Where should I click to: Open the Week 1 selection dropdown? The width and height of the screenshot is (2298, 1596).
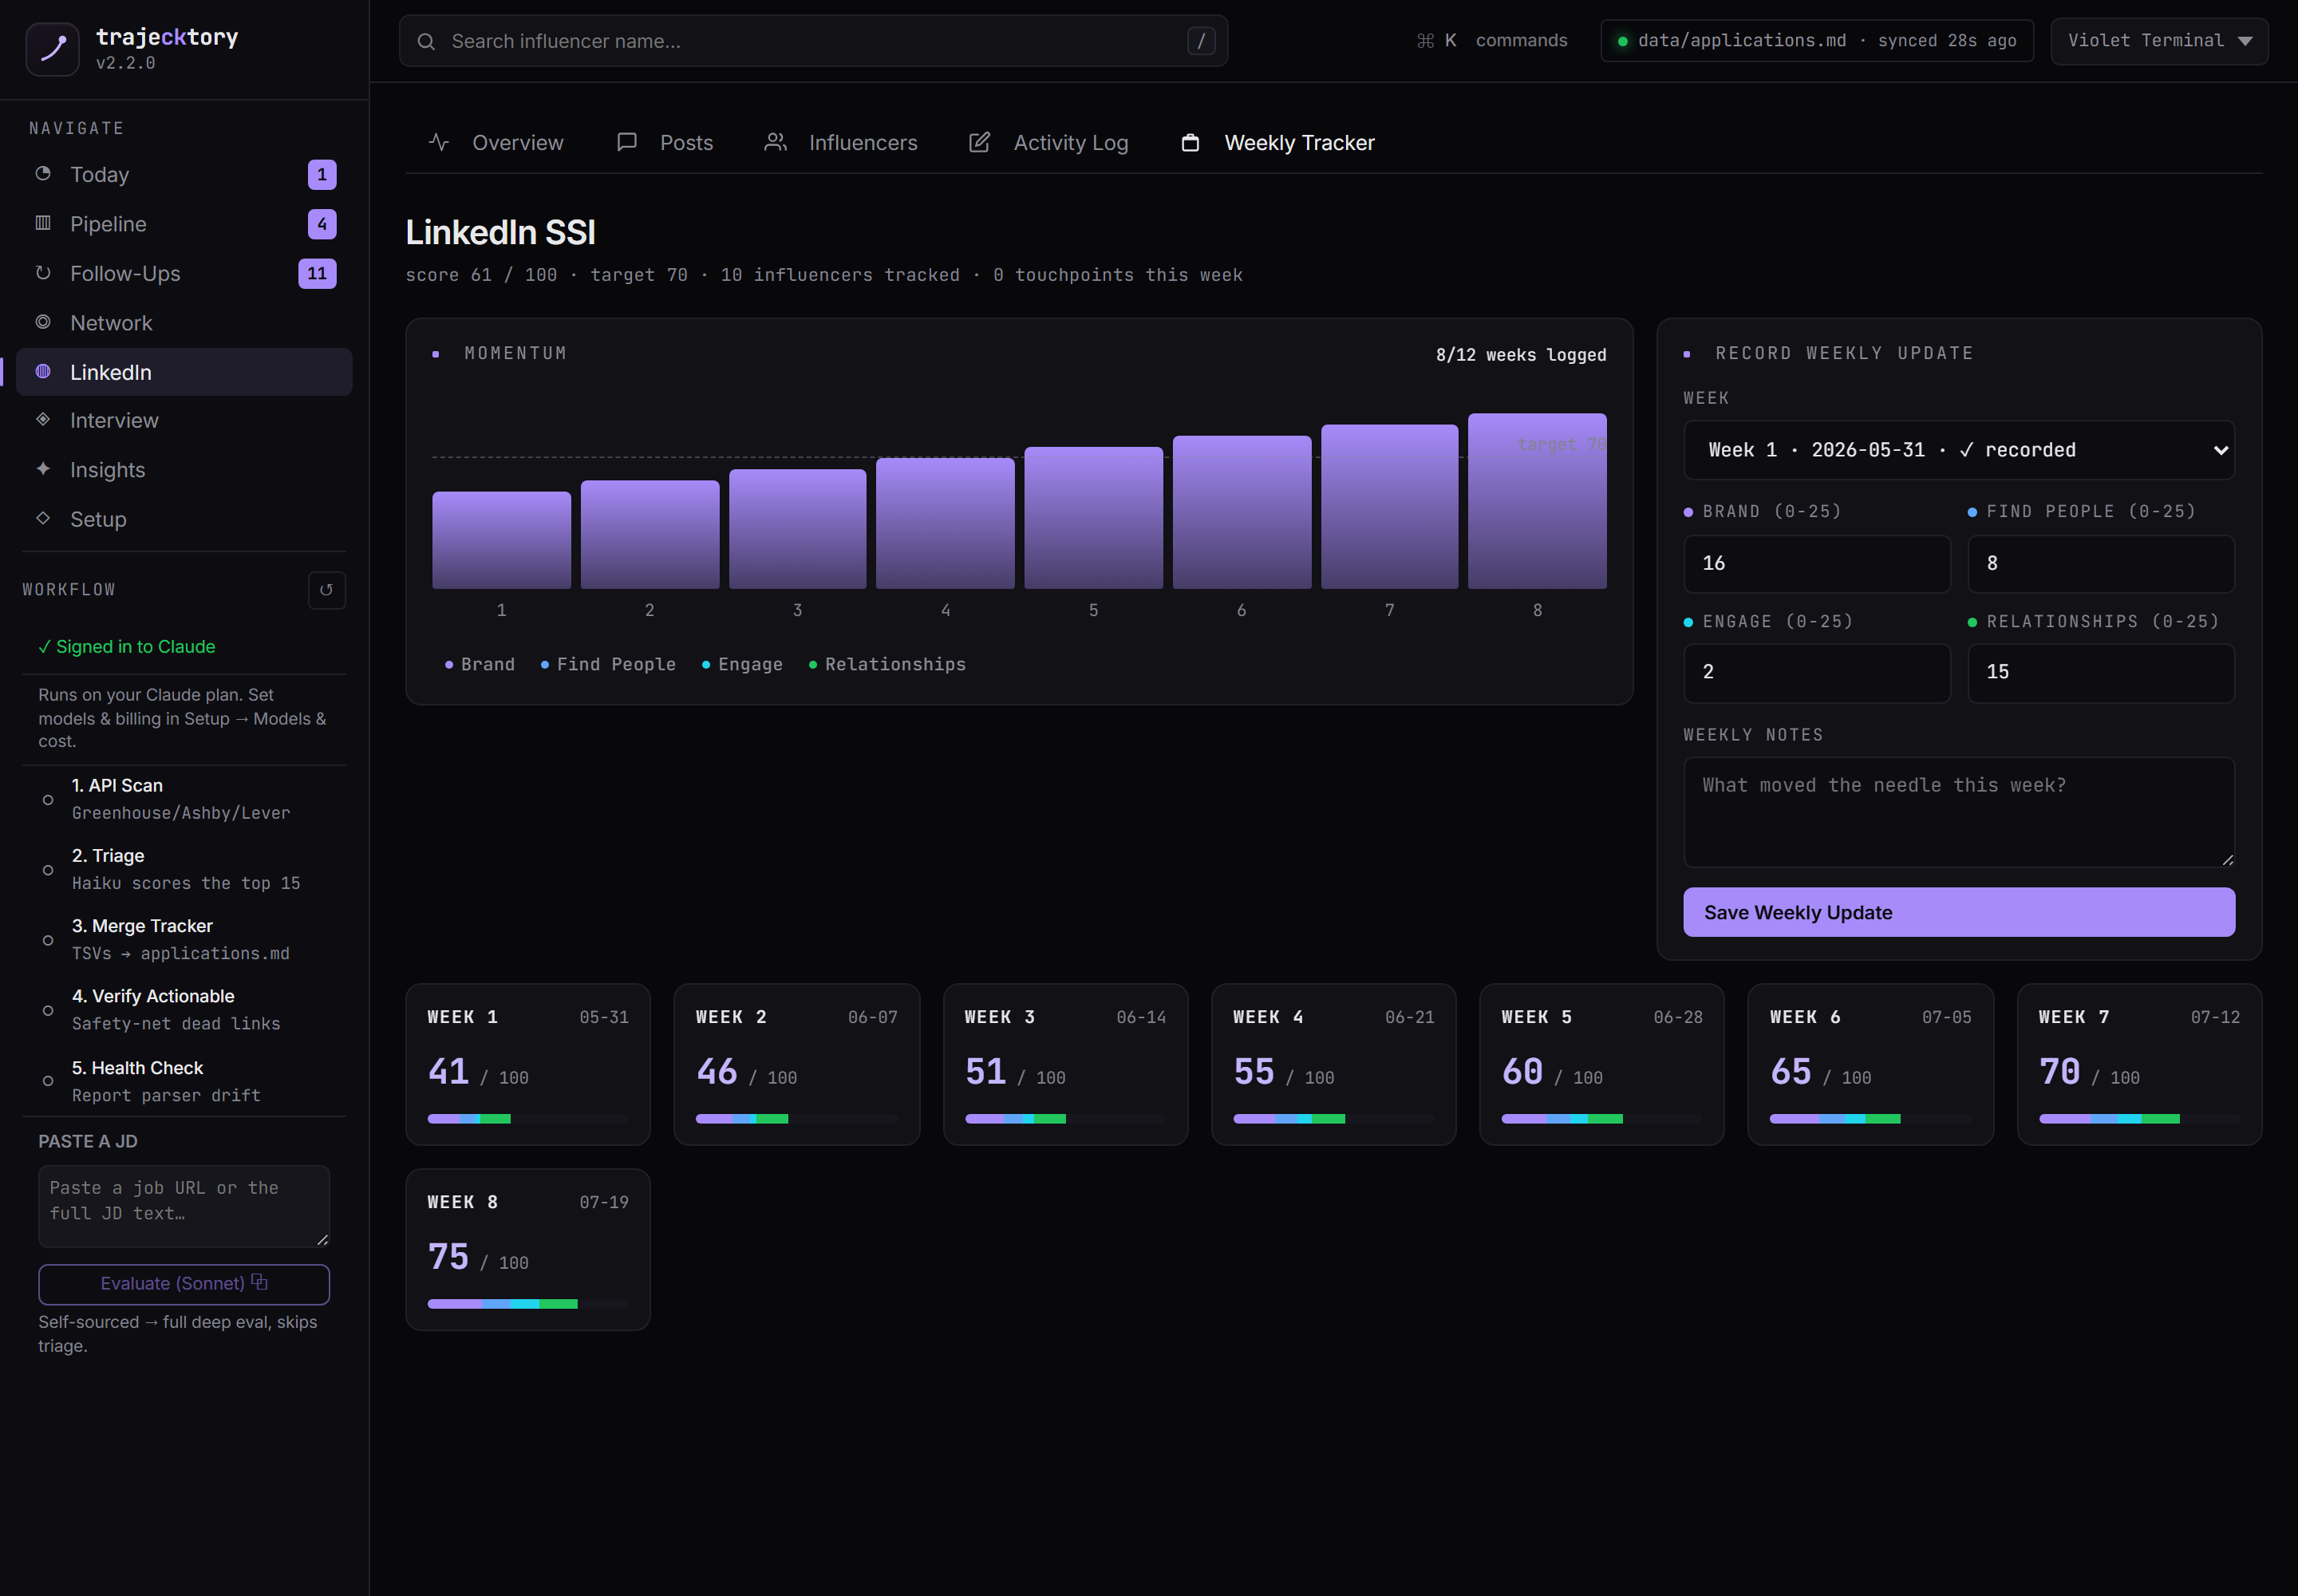click(x=1958, y=450)
